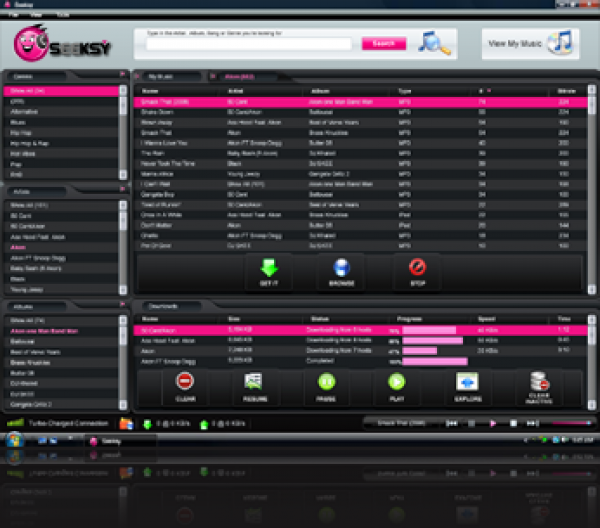Image resolution: width=600 pixels, height=528 pixels.
Task: Select Young Jeezy in the Artists list
Action: [61, 290]
